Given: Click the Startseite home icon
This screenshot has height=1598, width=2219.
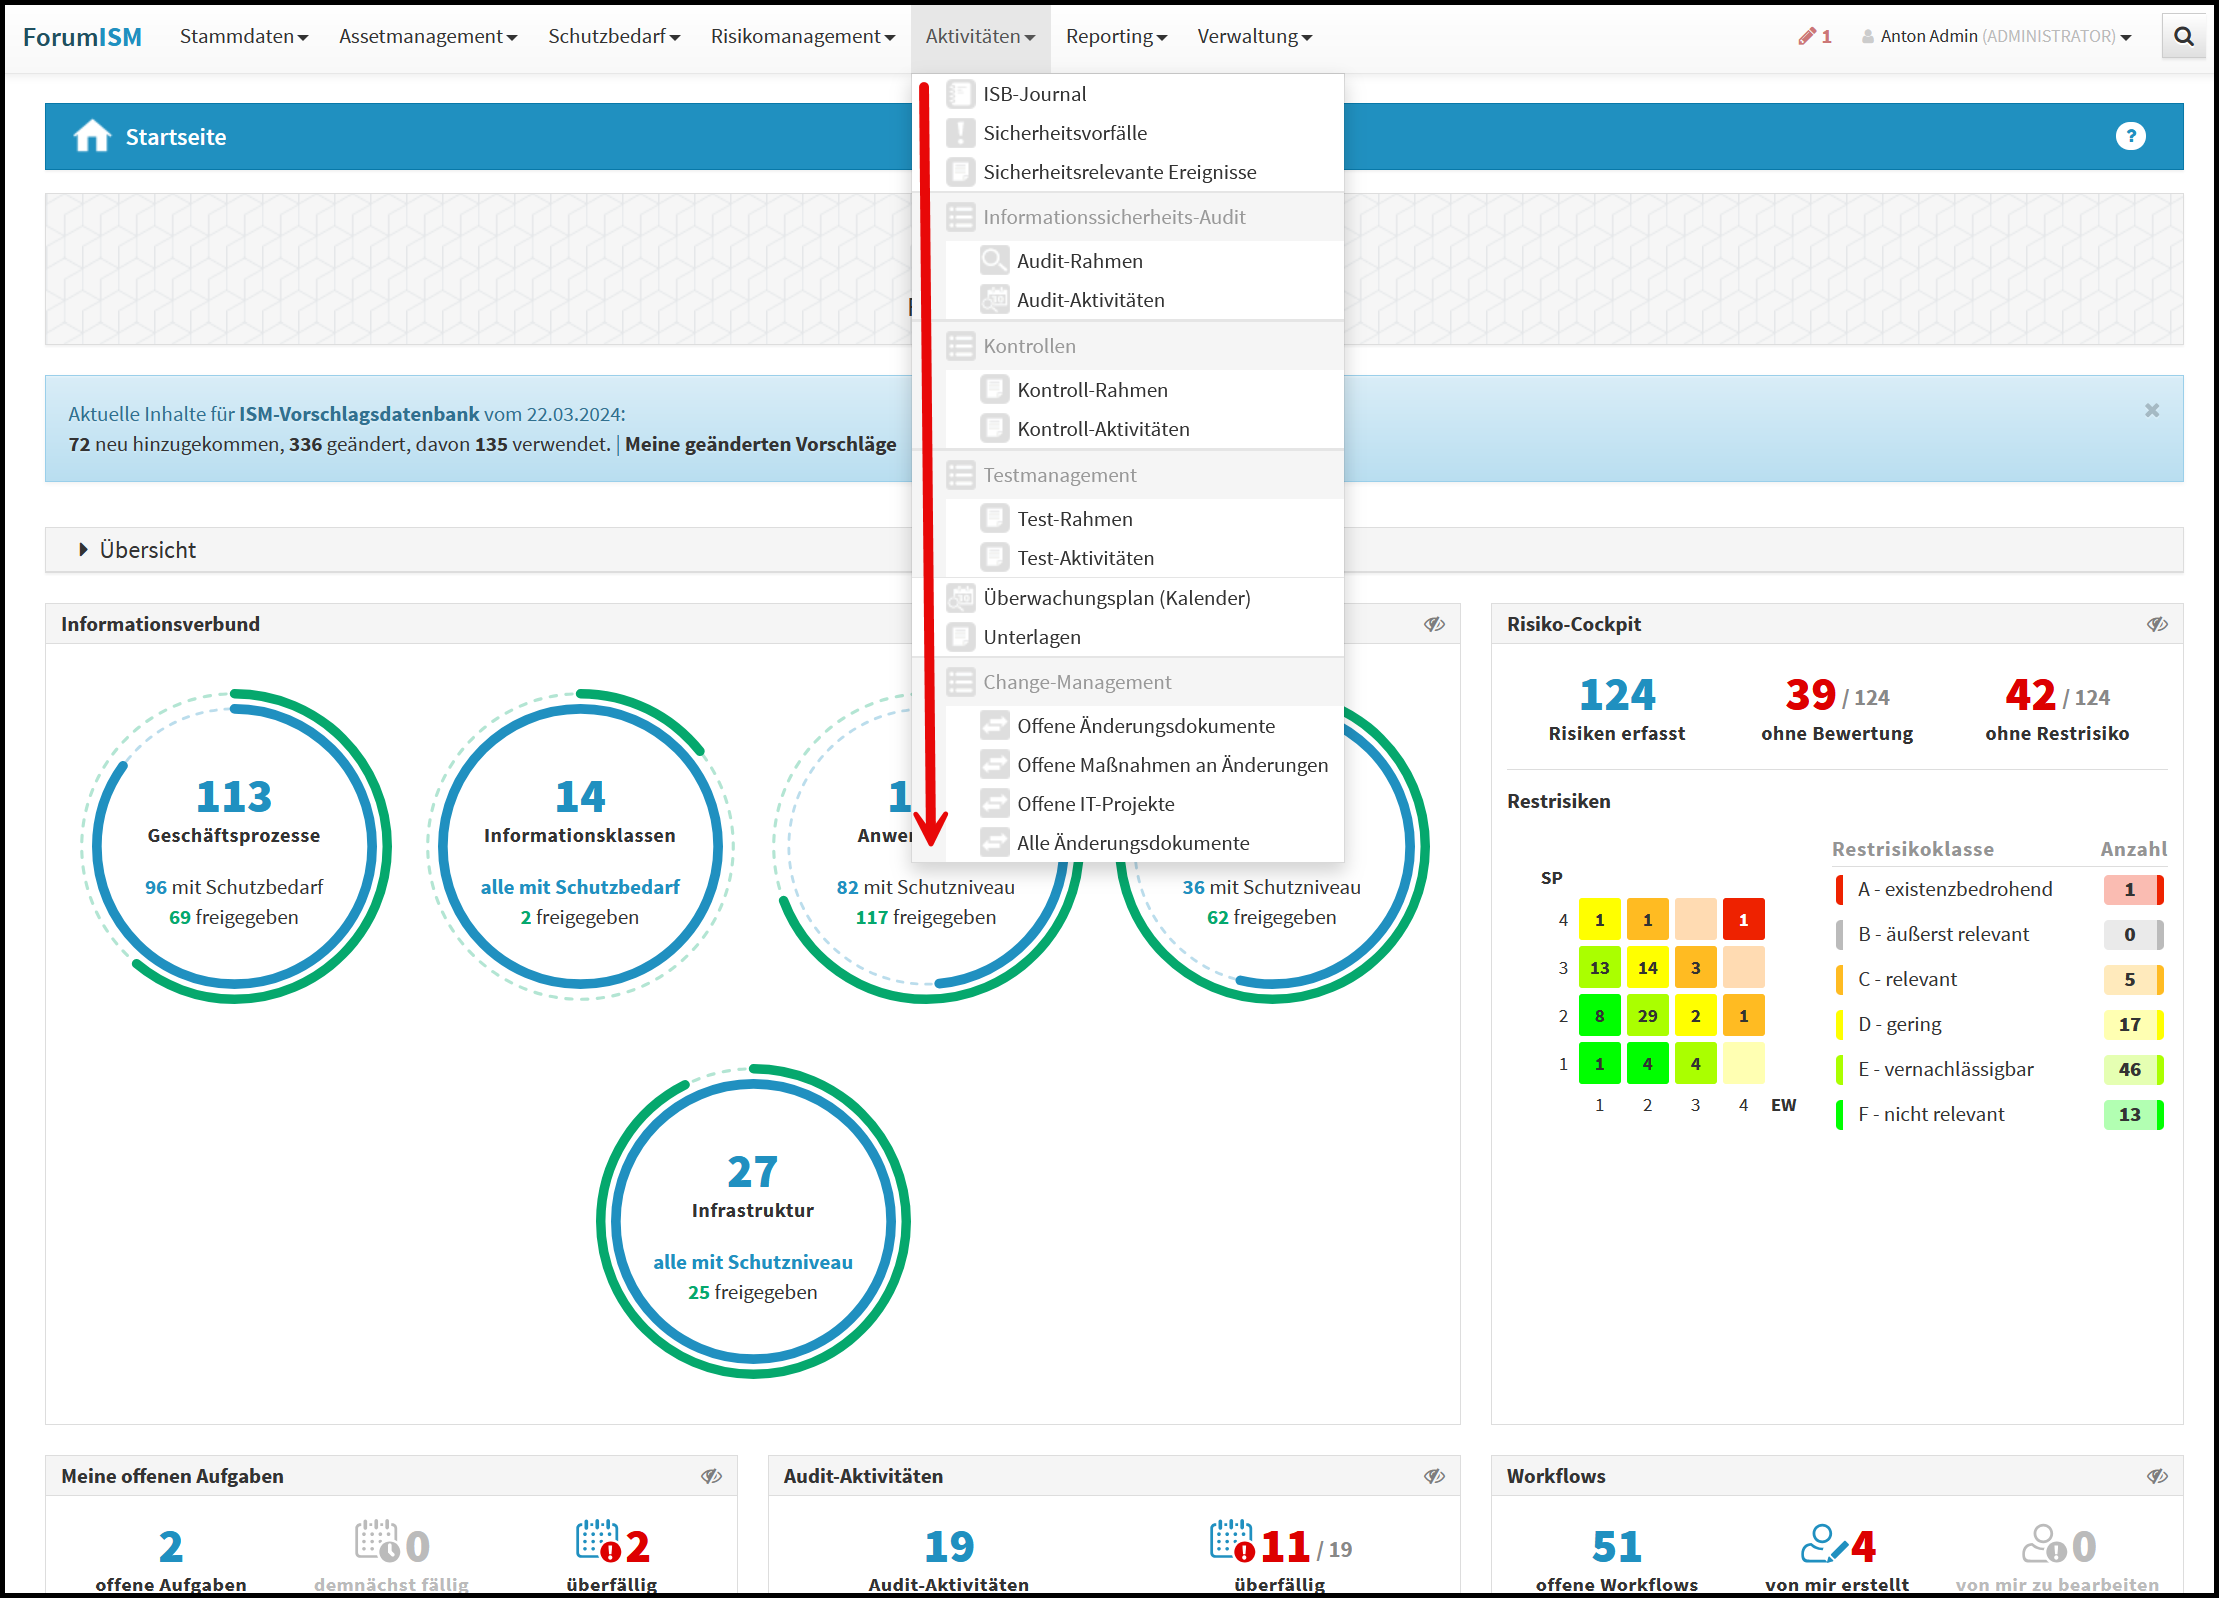Looking at the screenshot, I should click(x=92, y=136).
